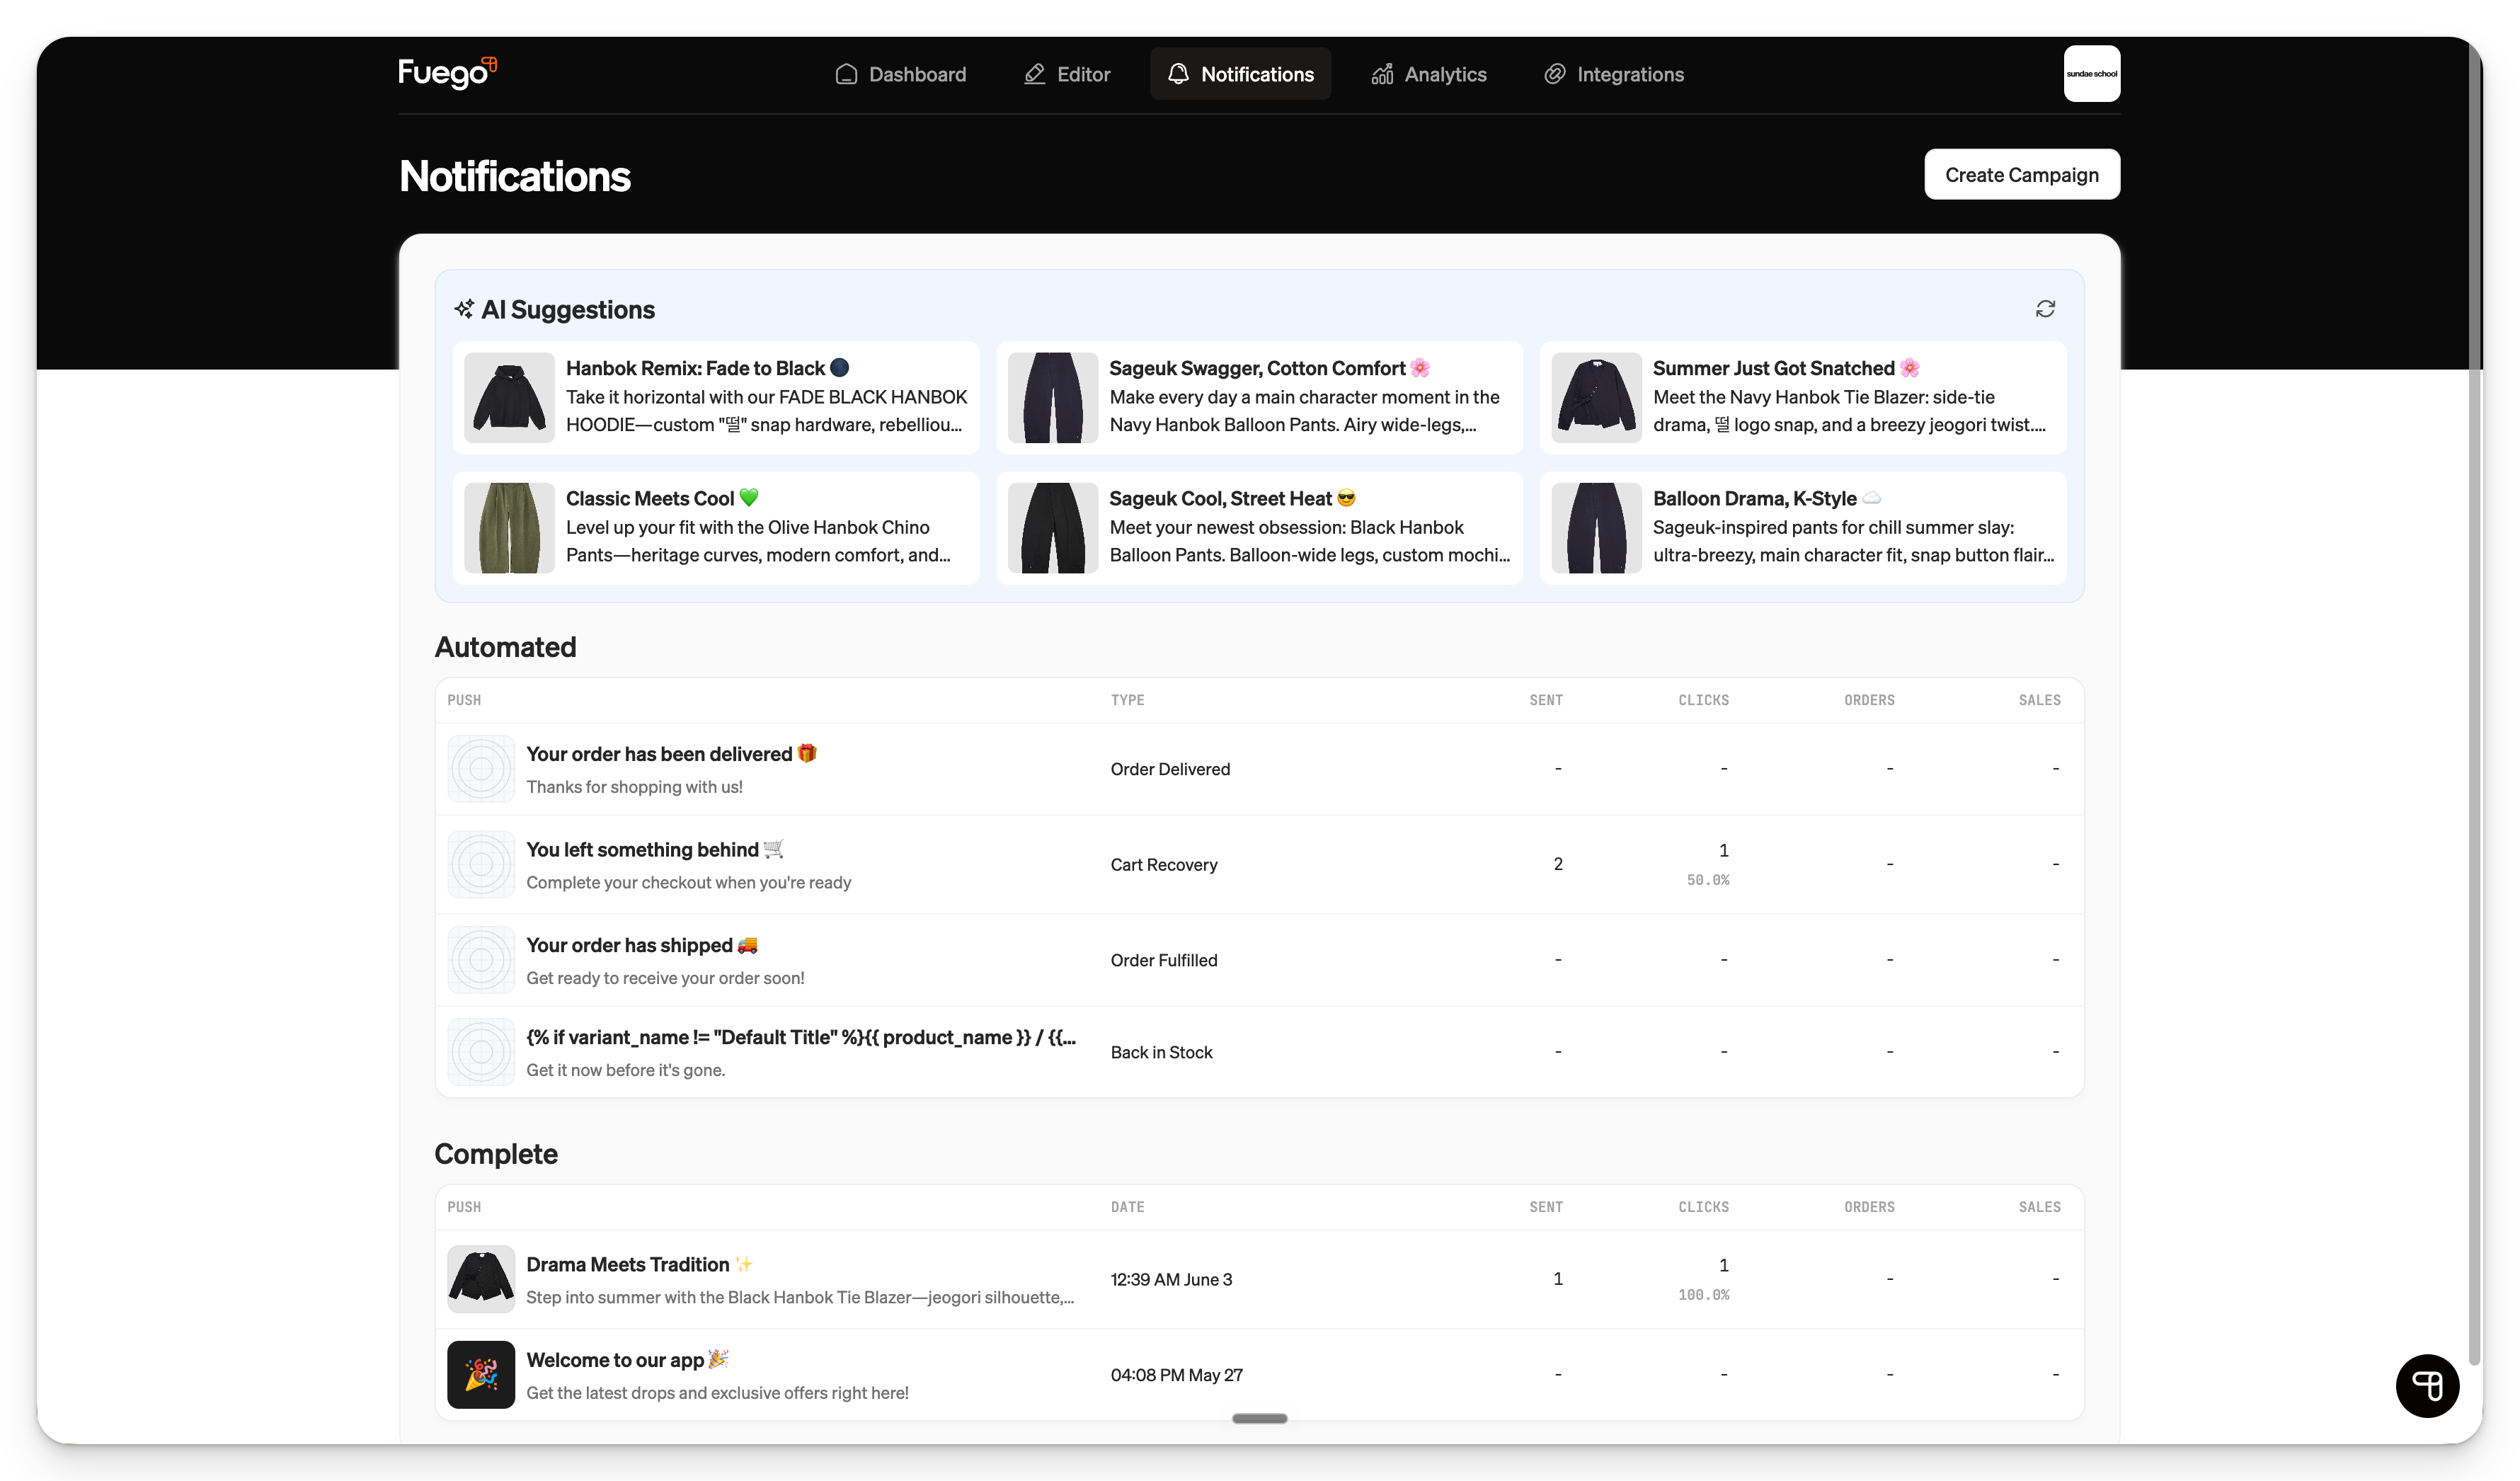Viewport: 2520px width, 1481px height.
Task: Select Hanbok Remix: Fade to Black suggestion
Action: point(716,397)
